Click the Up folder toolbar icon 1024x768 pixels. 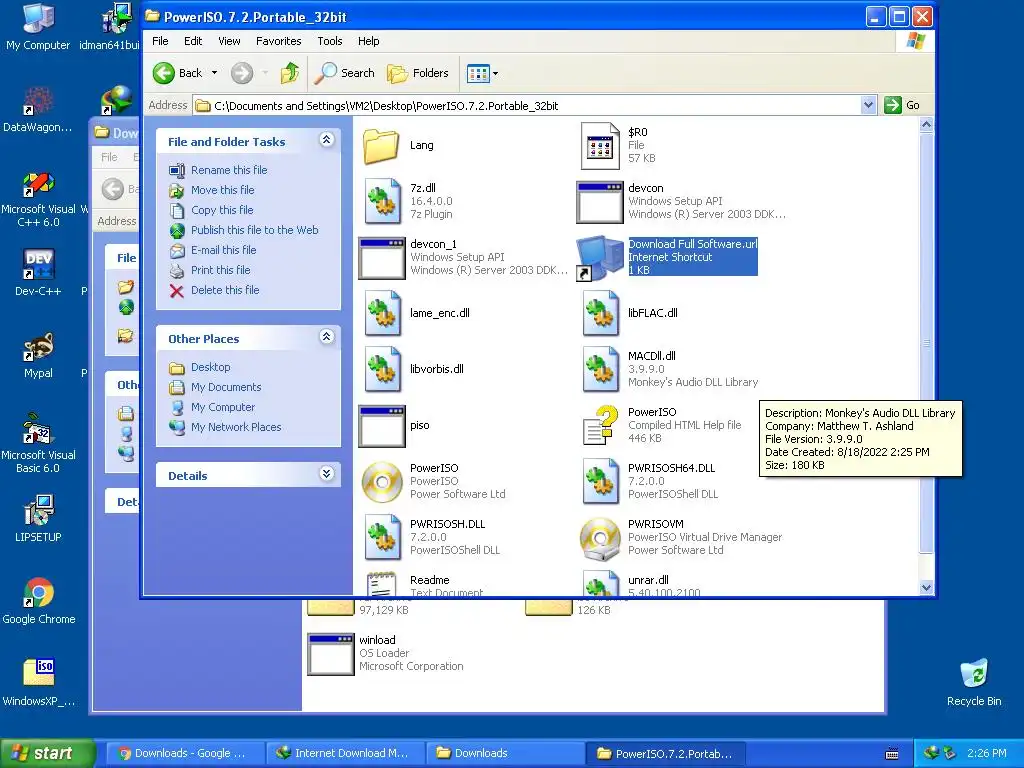point(290,73)
